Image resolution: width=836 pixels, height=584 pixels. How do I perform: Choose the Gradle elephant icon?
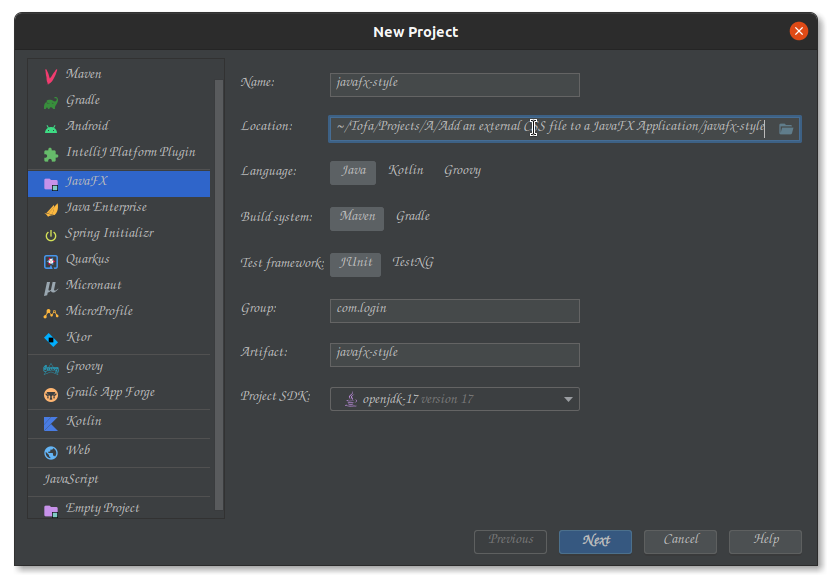coord(51,102)
